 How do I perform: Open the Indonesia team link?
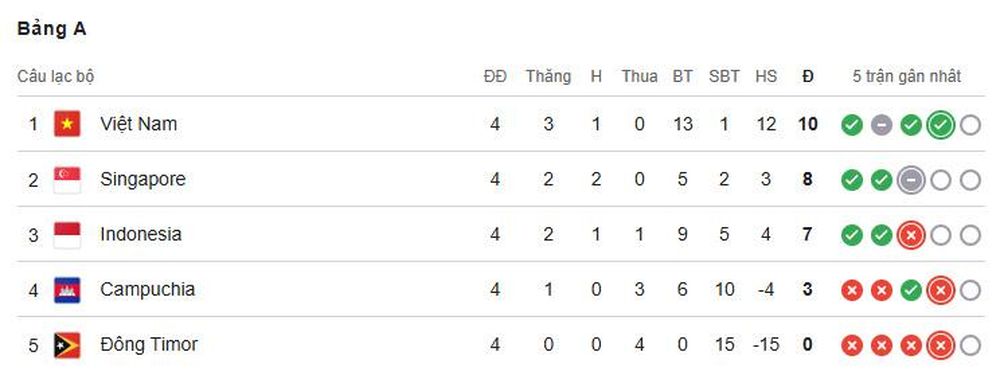pos(141,234)
